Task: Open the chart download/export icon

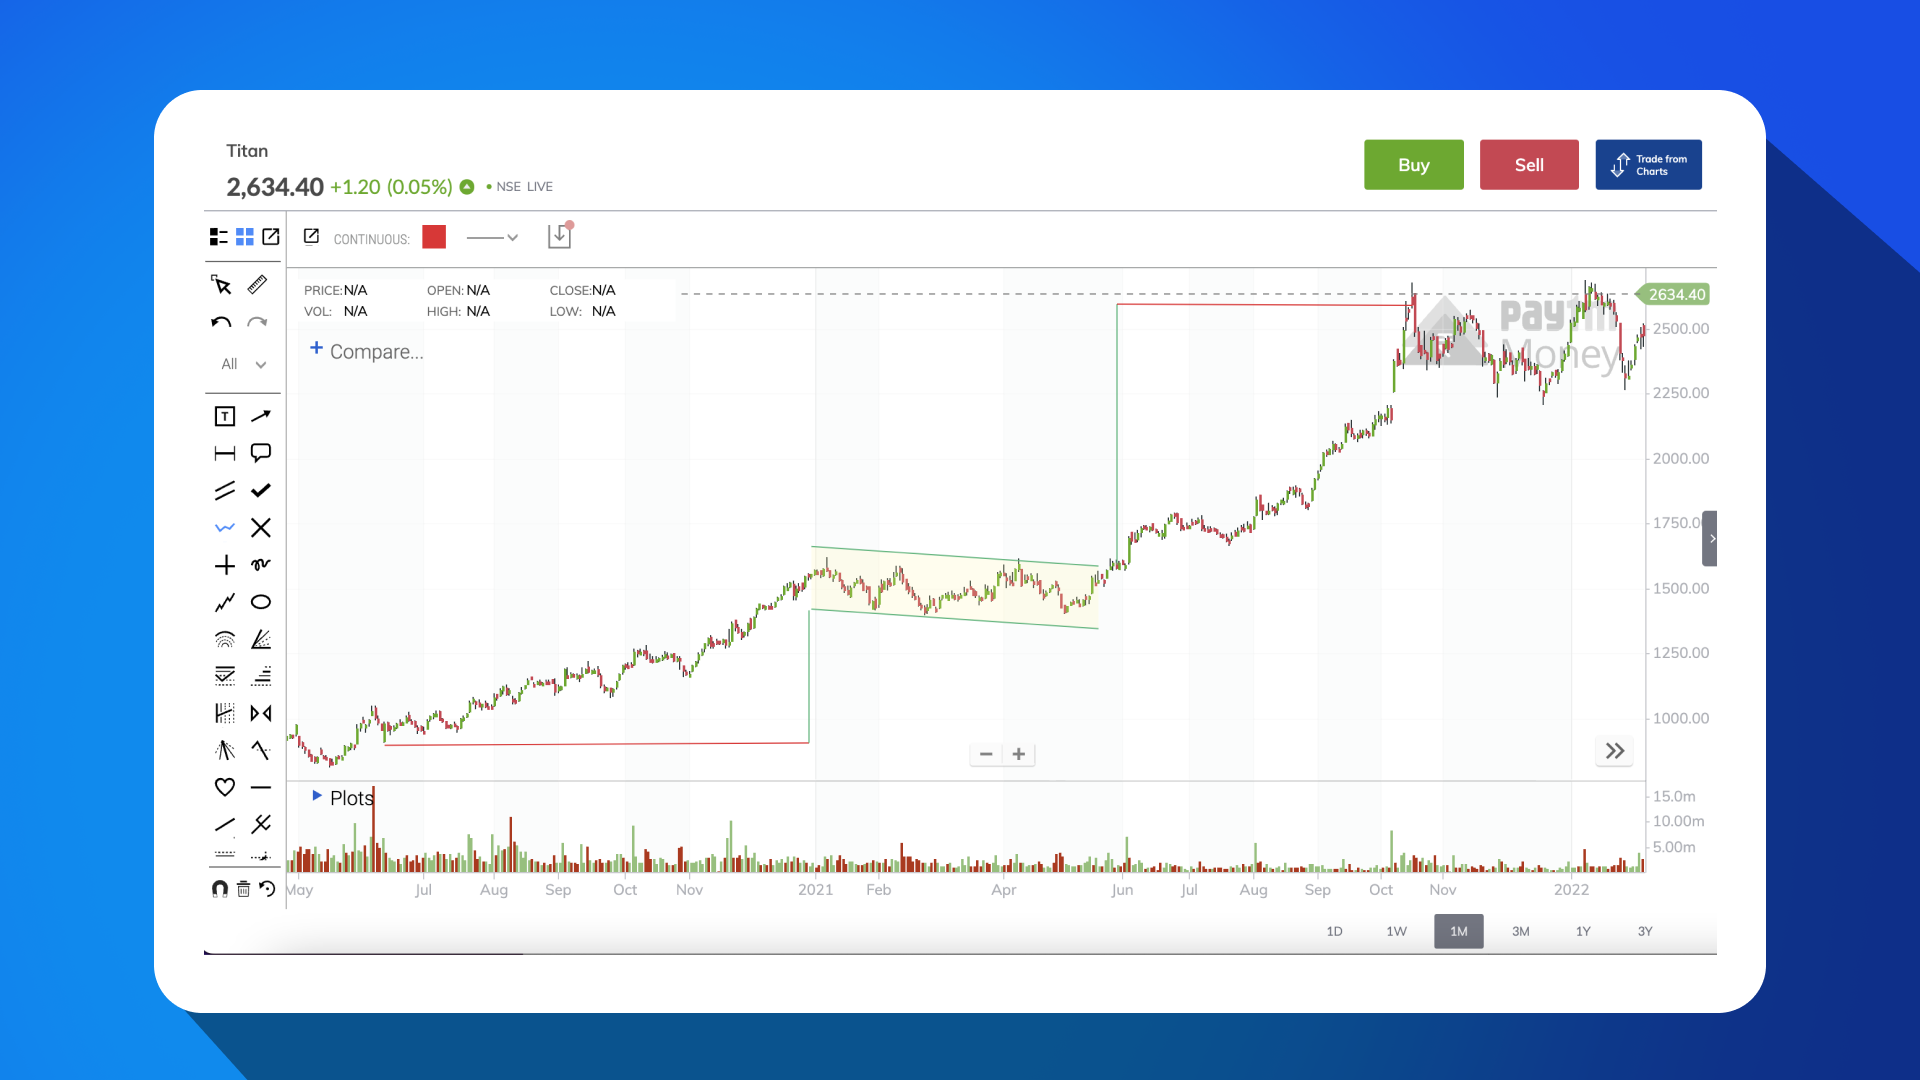Action: pos(559,235)
